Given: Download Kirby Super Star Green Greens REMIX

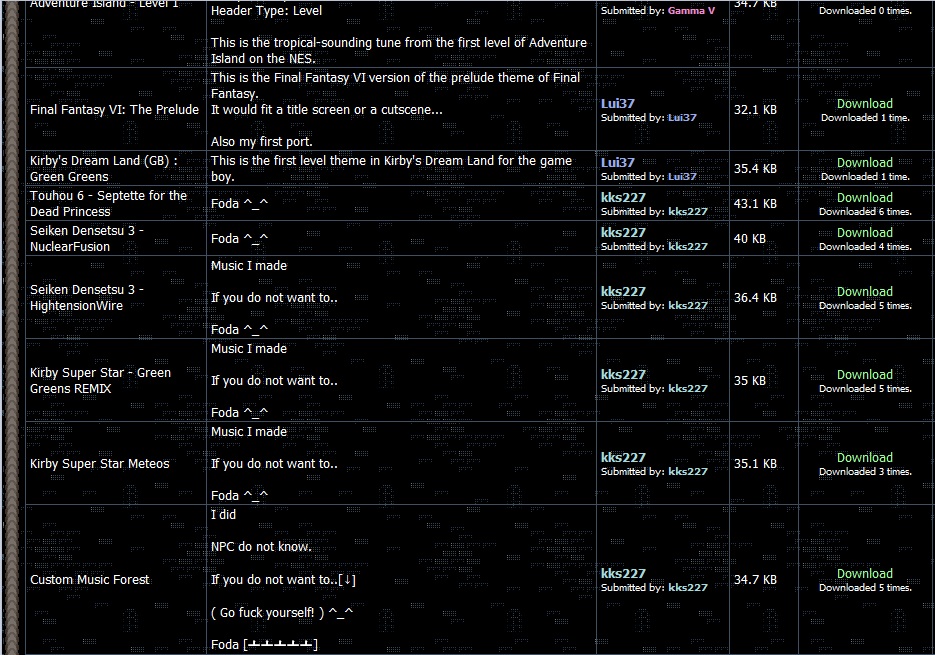Looking at the screenshot, I should pyautogui.click(x=865, y=375).
